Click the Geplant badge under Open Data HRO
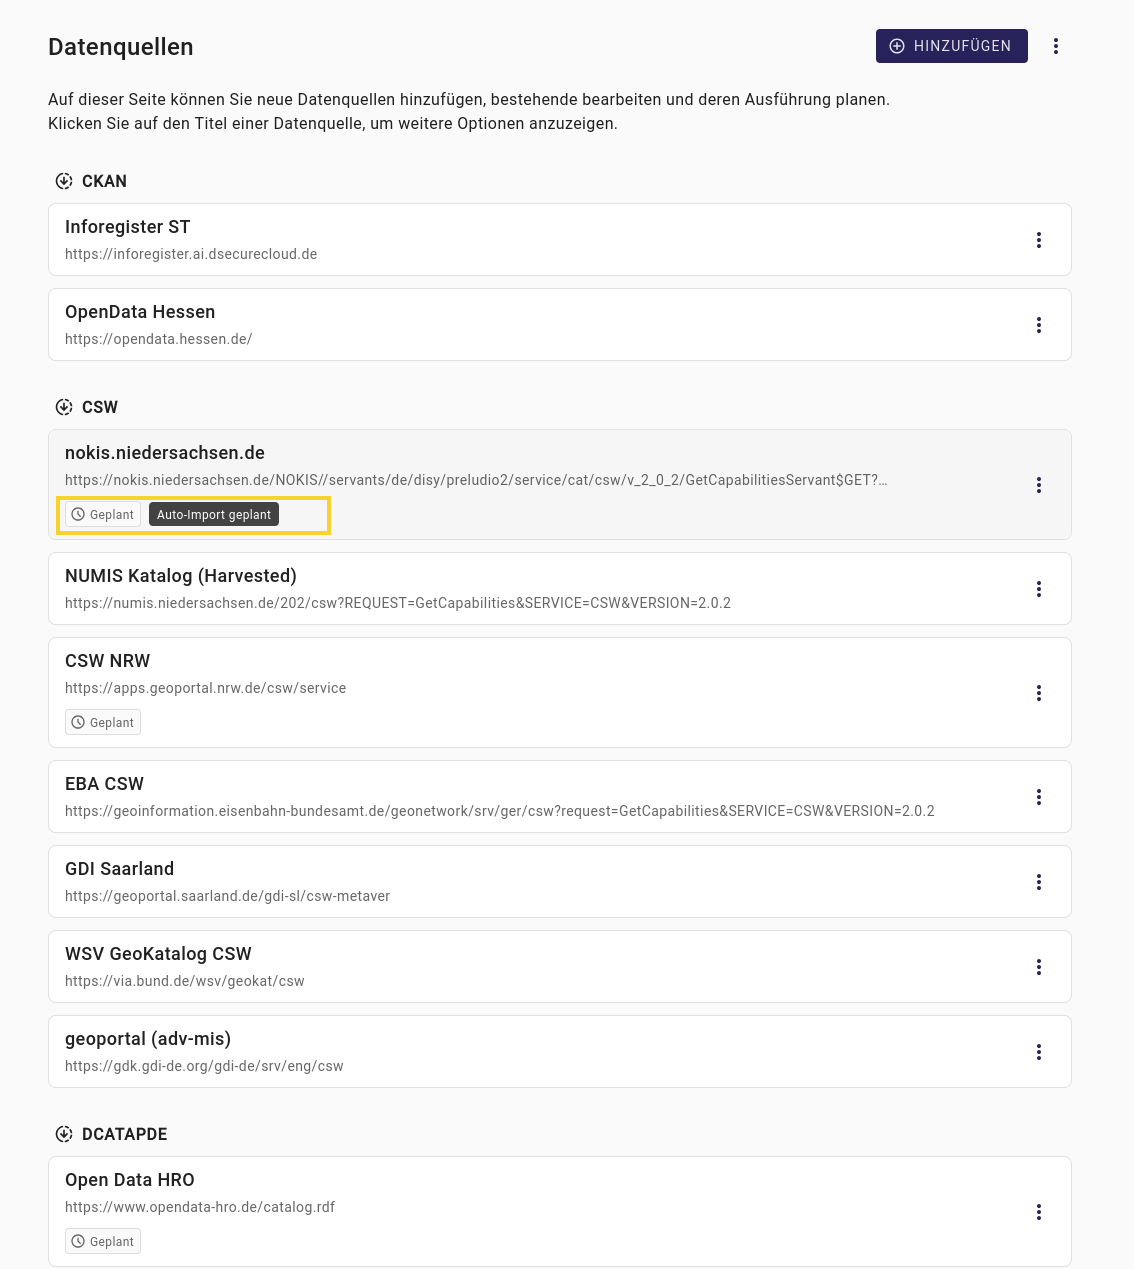Image resolution: width=1134 pixels, height=1269 pixels. 103,1242
